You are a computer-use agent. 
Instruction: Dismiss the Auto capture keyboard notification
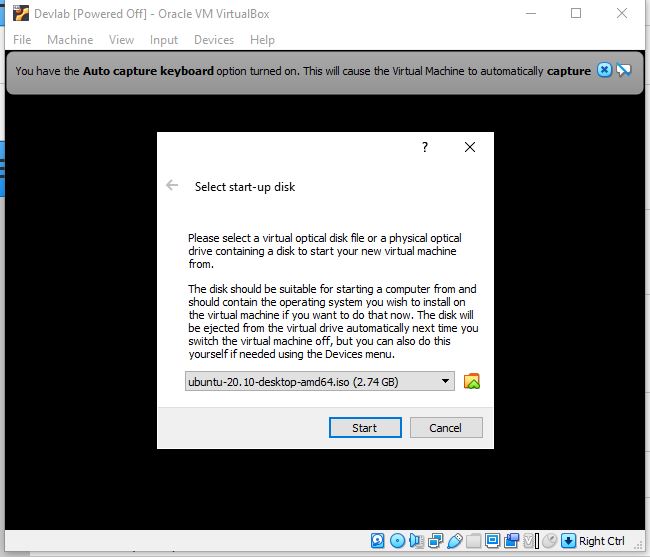(604, 70)
